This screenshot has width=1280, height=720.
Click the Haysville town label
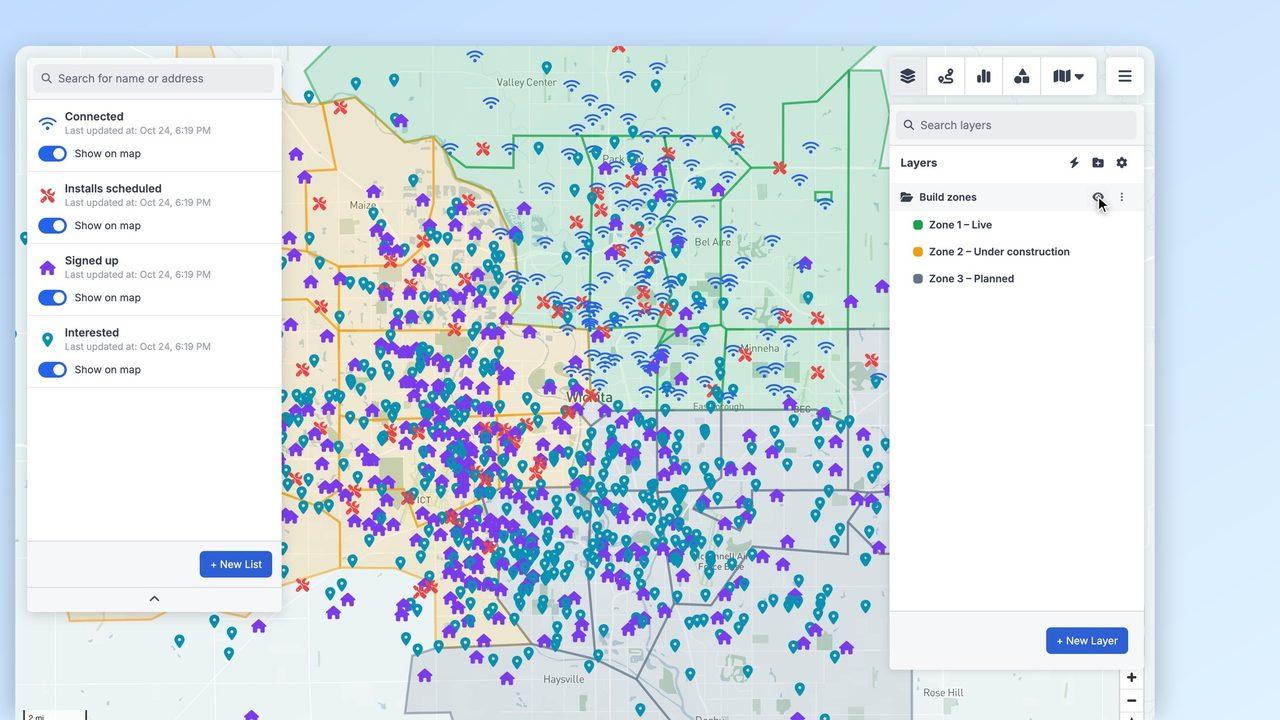tap(563, 680)
